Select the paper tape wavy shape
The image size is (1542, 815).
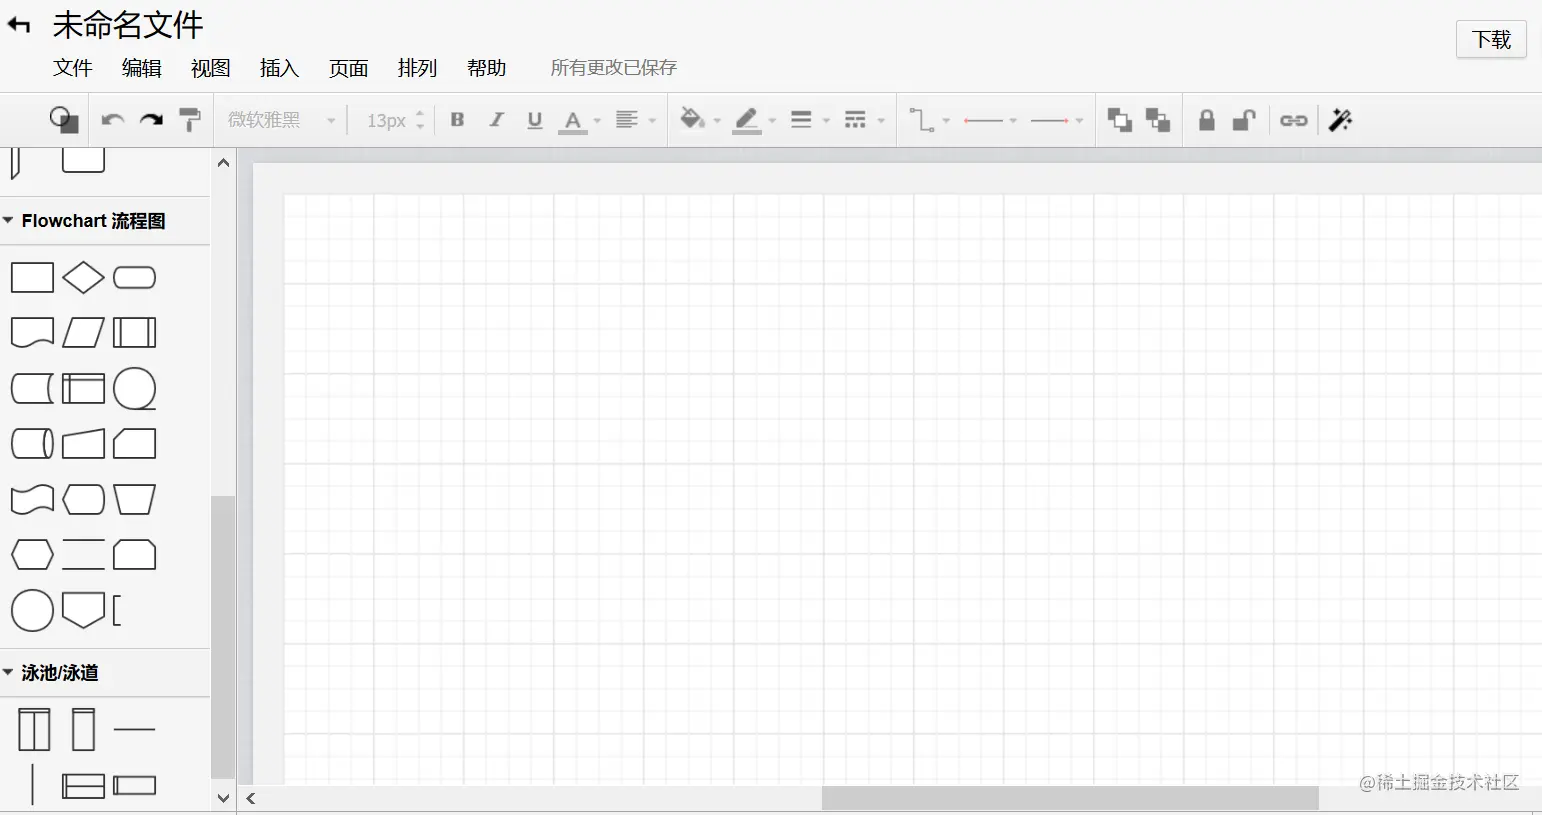pyautogui.click(x=32, y=499)
